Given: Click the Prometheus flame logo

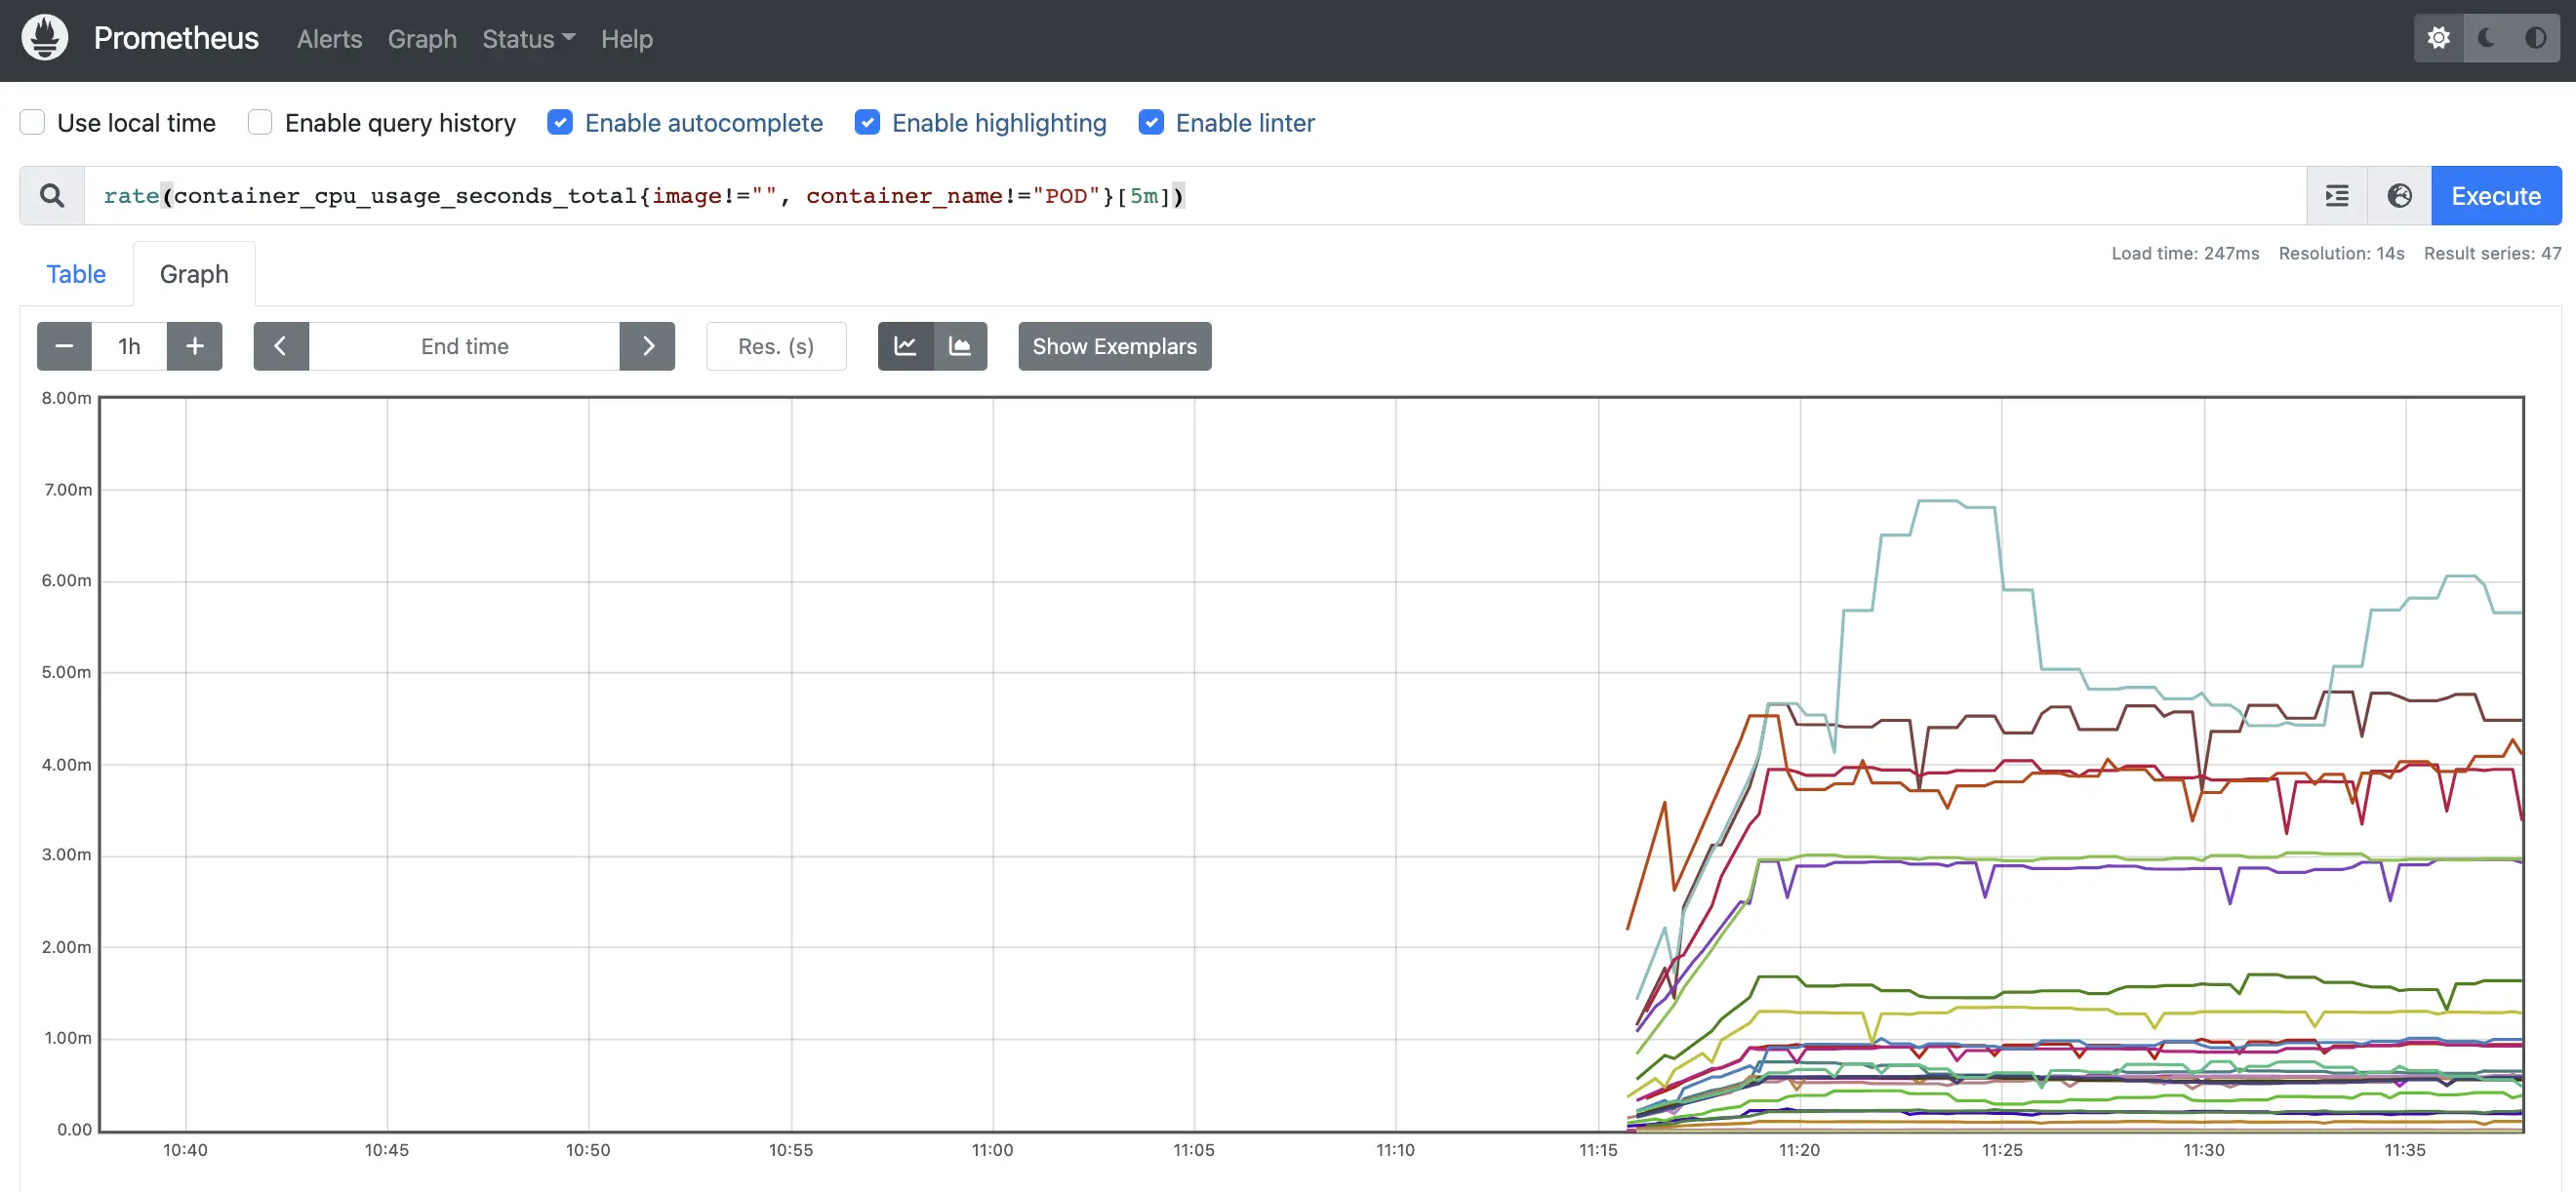Looking at the screenshot, I should tap(45, 38).
